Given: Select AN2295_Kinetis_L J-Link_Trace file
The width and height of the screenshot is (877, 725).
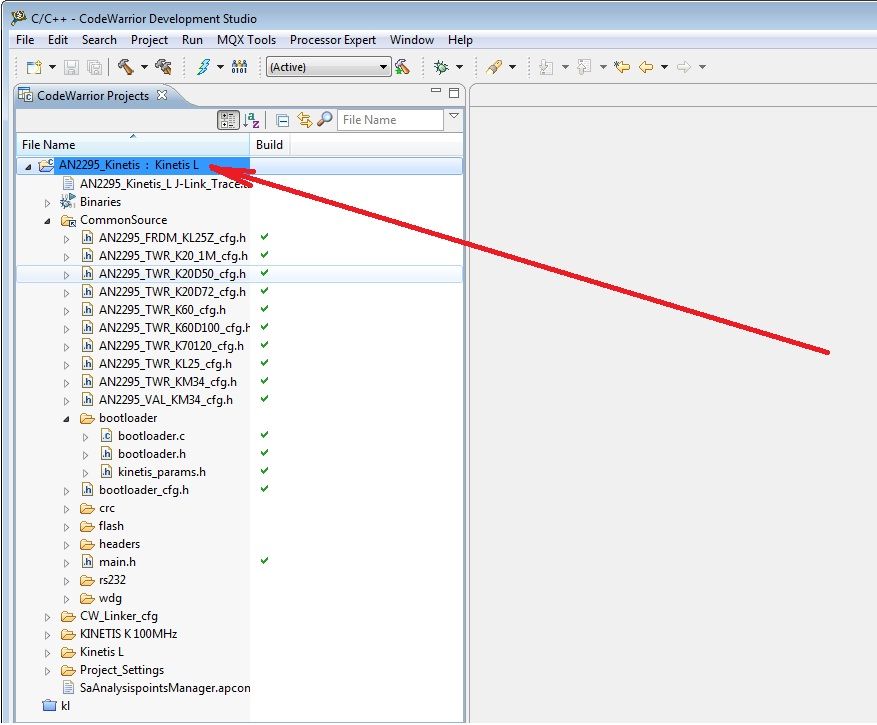Looking at the screenshot, I should coord(164,183).
